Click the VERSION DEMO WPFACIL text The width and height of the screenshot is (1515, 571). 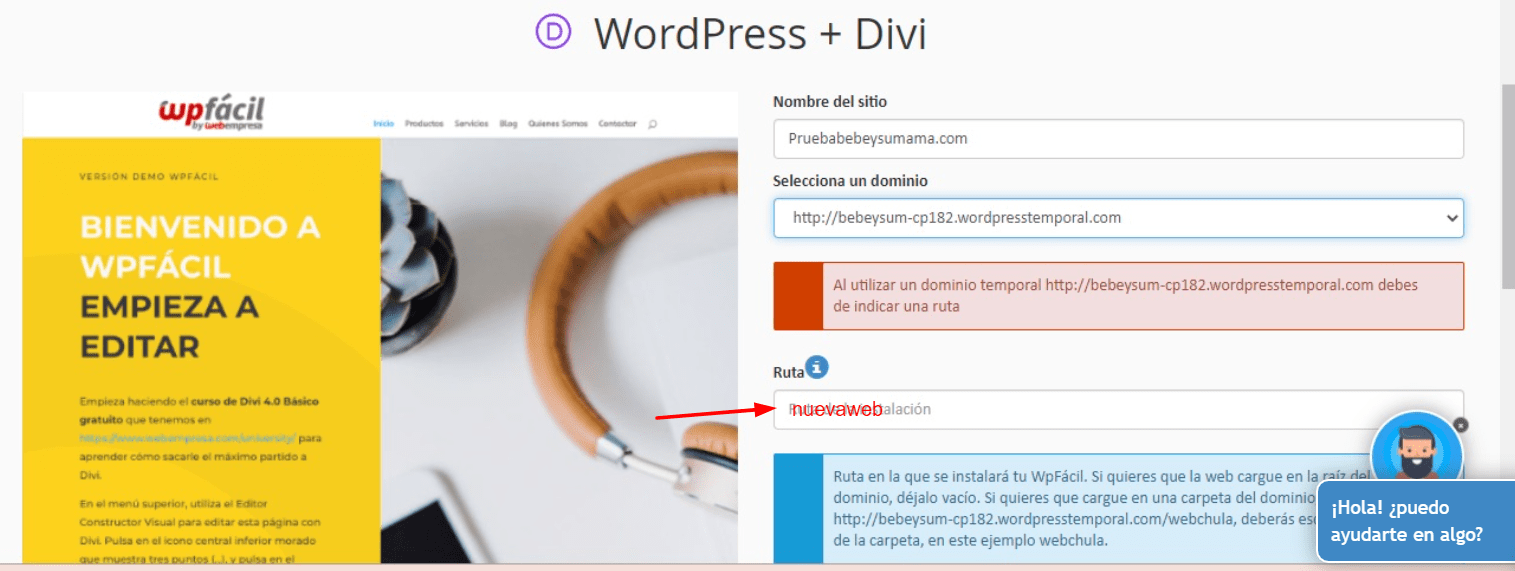coord(149,177)
